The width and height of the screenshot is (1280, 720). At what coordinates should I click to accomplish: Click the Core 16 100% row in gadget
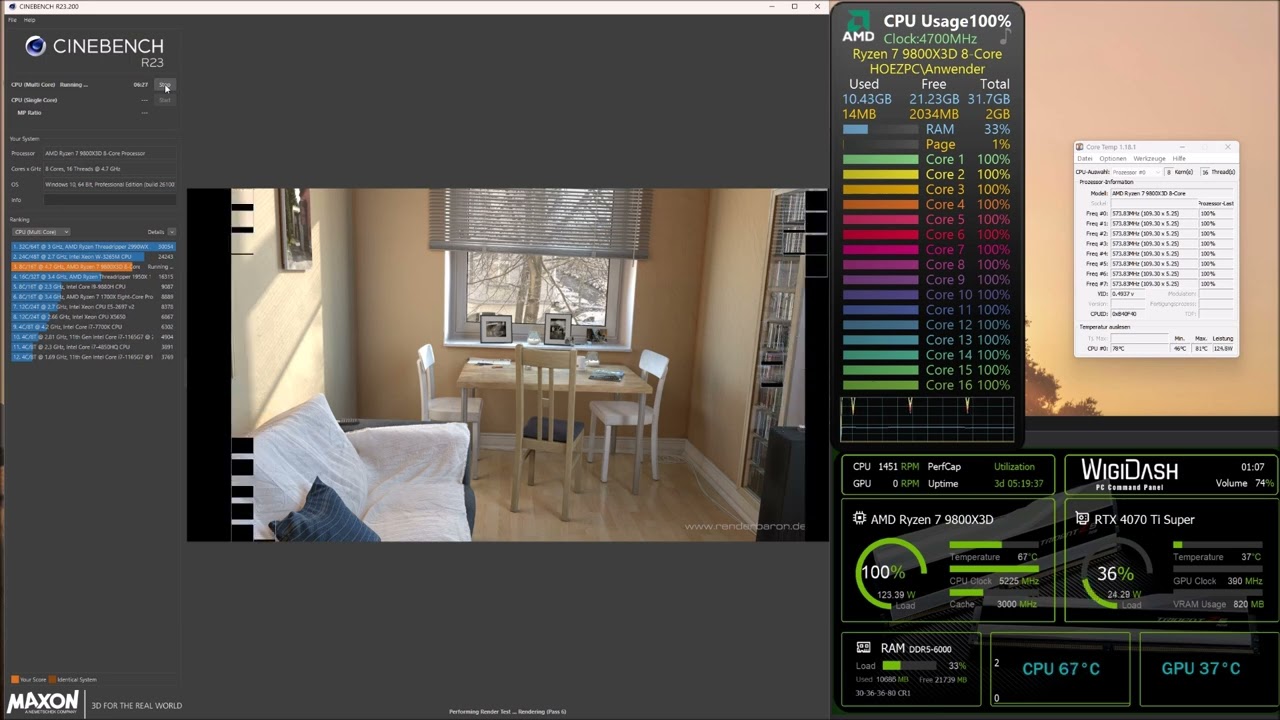point(927,385)
